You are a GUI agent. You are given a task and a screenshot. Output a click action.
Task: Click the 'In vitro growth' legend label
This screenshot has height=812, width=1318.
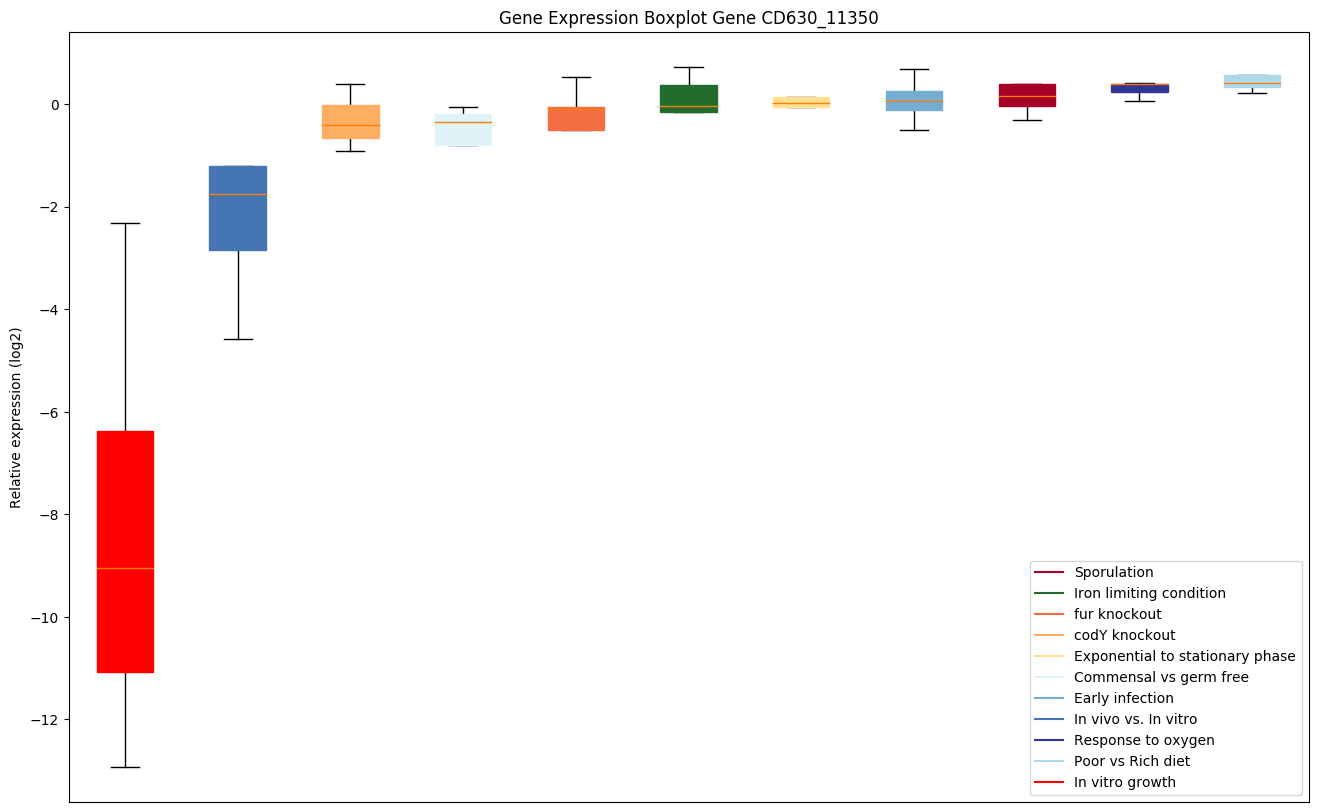click(x=1125, y=783)
